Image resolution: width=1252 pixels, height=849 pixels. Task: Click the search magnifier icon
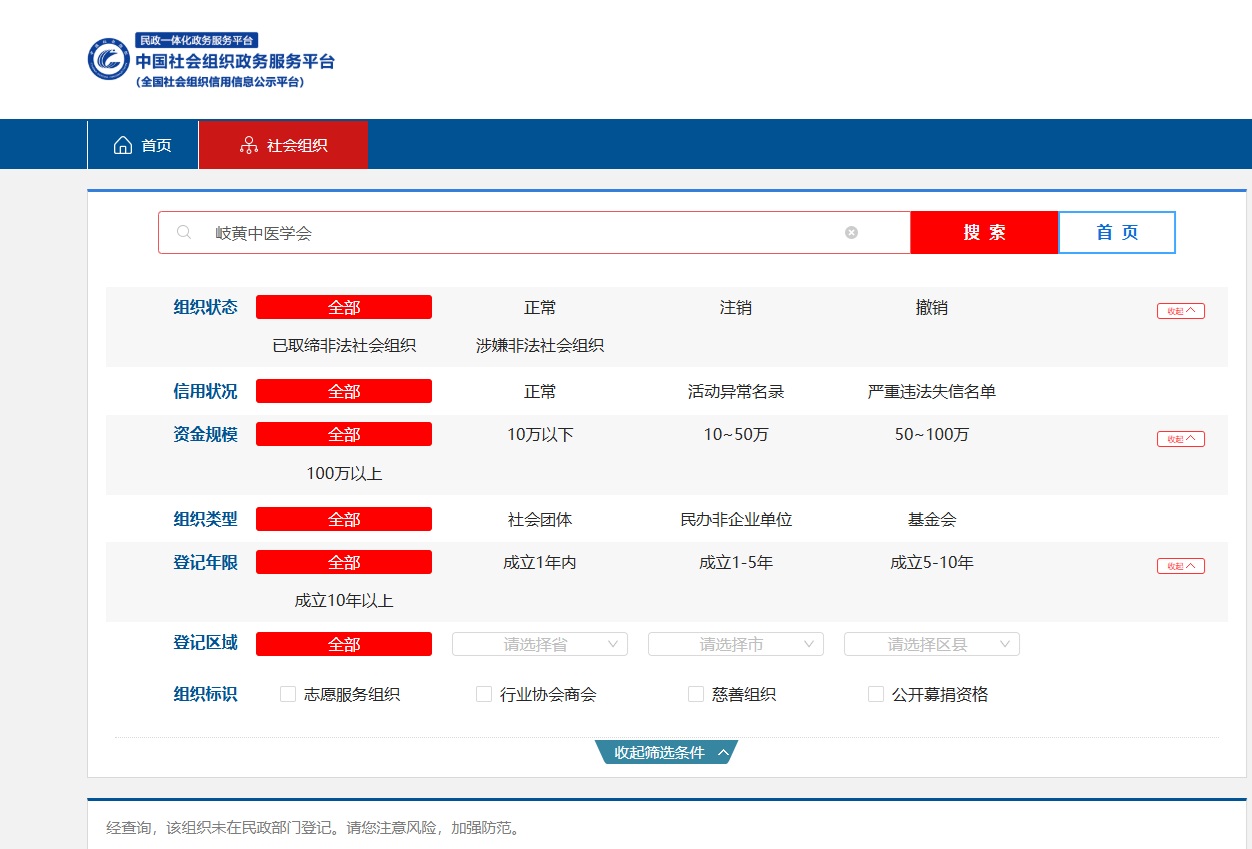[184, 232]
